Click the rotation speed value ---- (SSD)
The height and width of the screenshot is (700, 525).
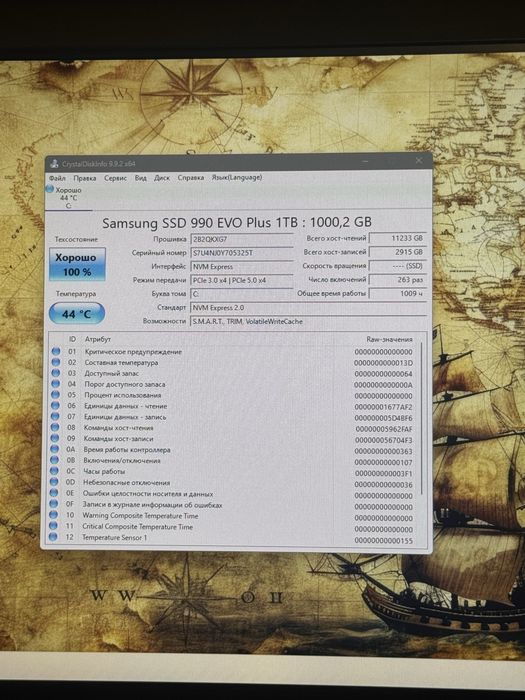point(398,266)
